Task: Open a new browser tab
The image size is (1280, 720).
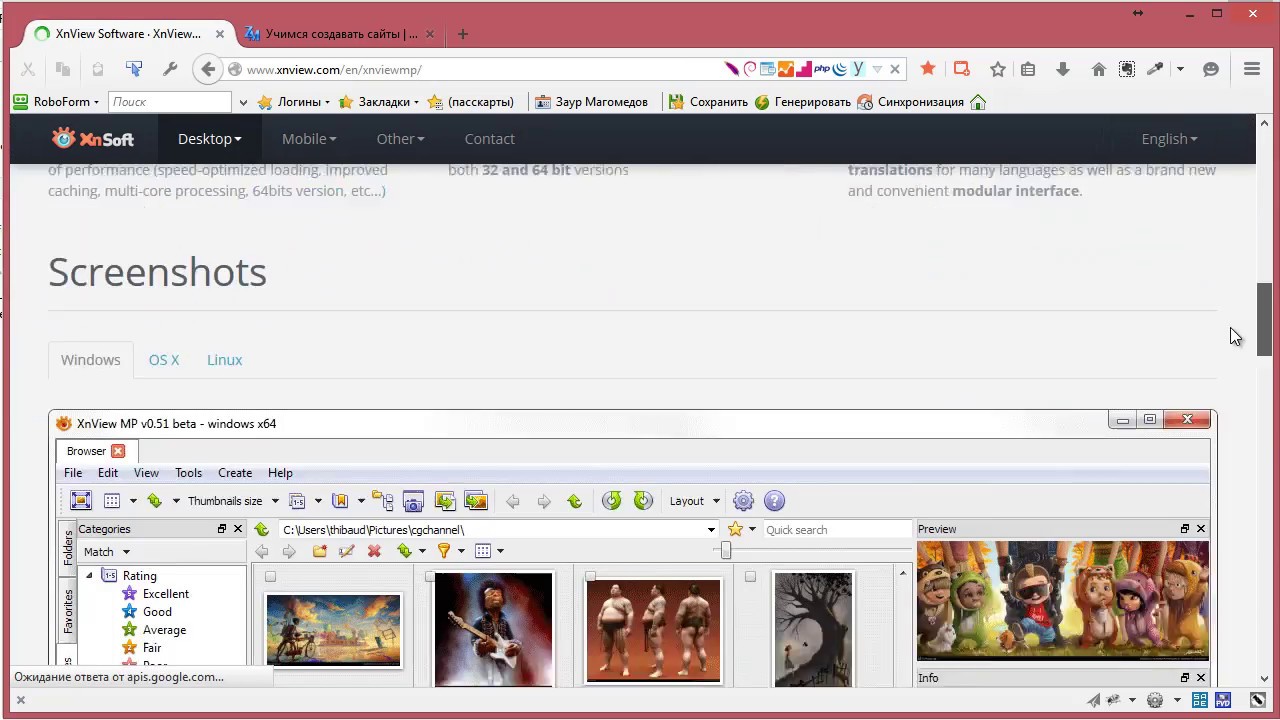Action: [462, 33]
